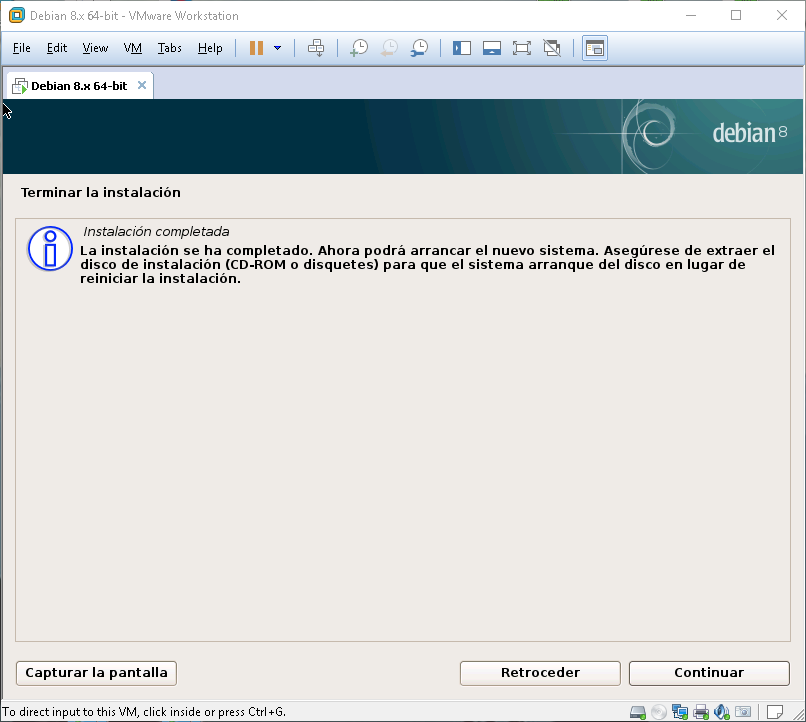Open the Tabs menu
Viewport: 806px width, 722px height.
(x=170, y=48)
